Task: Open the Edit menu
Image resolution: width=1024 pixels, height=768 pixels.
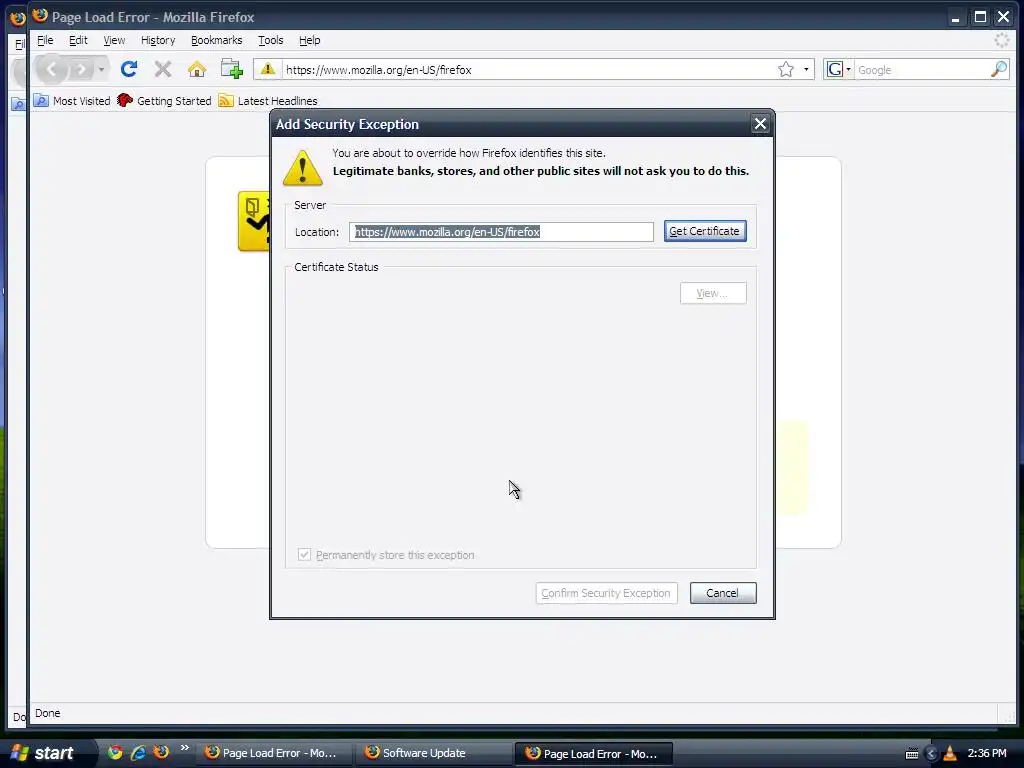Action: pyautogui.click(x=78, y=40)
